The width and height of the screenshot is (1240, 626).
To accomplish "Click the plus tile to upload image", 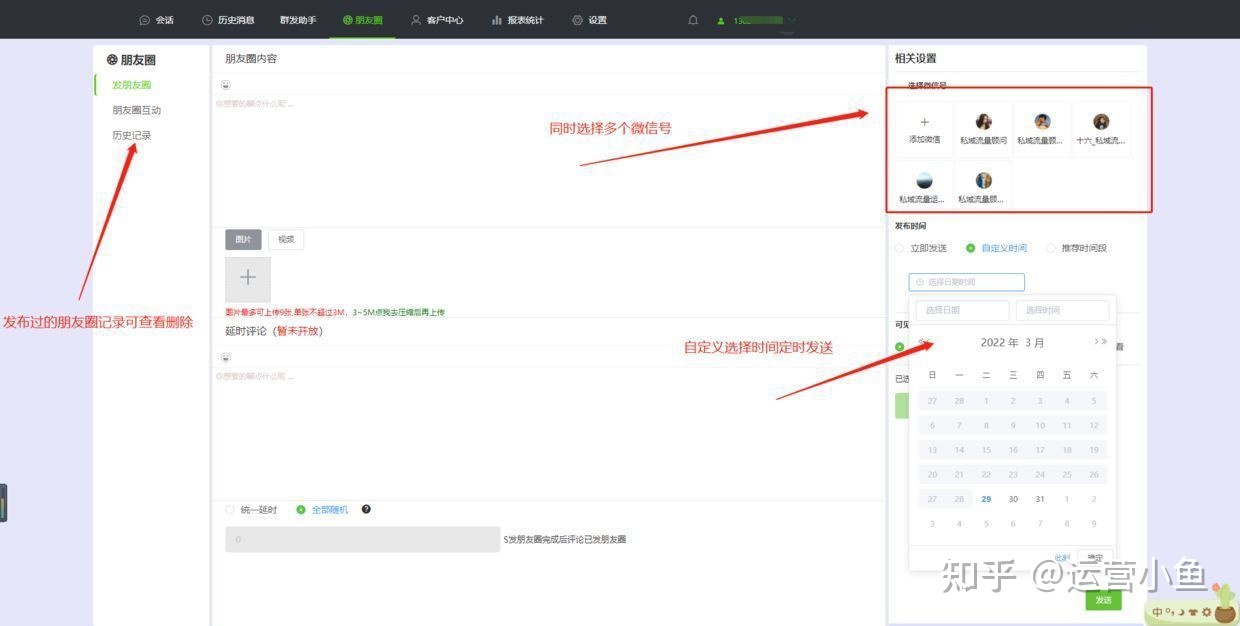I will coord(248,278).
